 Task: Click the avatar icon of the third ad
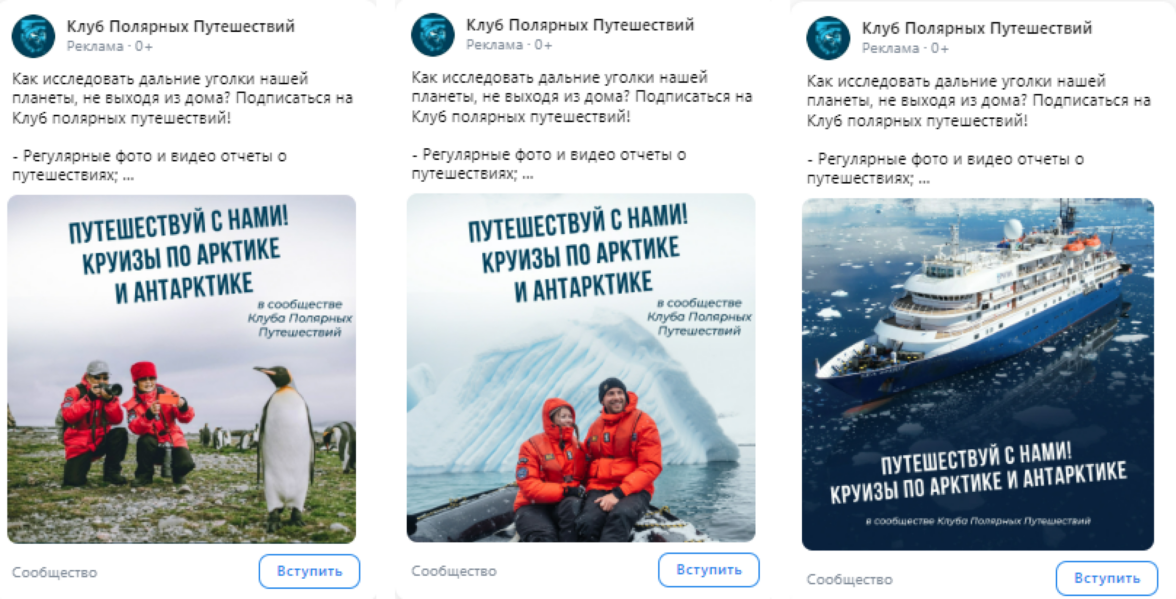tap(828, 38)
